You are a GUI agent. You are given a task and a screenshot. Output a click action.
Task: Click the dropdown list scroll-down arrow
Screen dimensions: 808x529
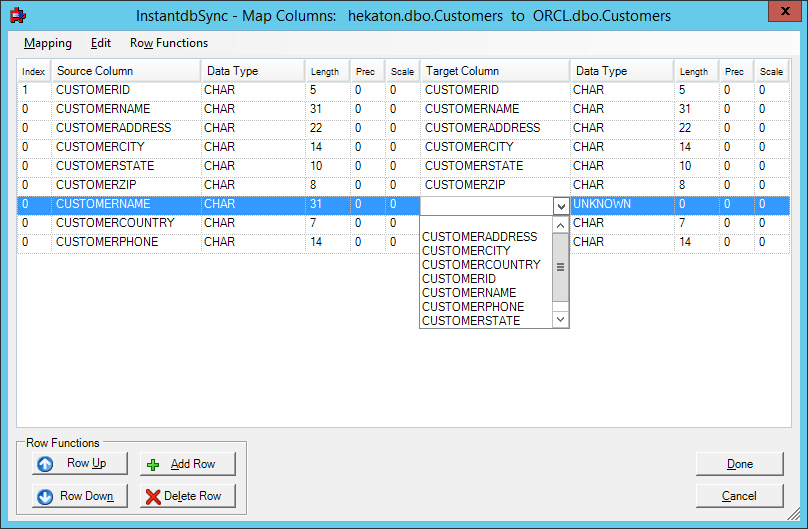click(x=561, y=319)
